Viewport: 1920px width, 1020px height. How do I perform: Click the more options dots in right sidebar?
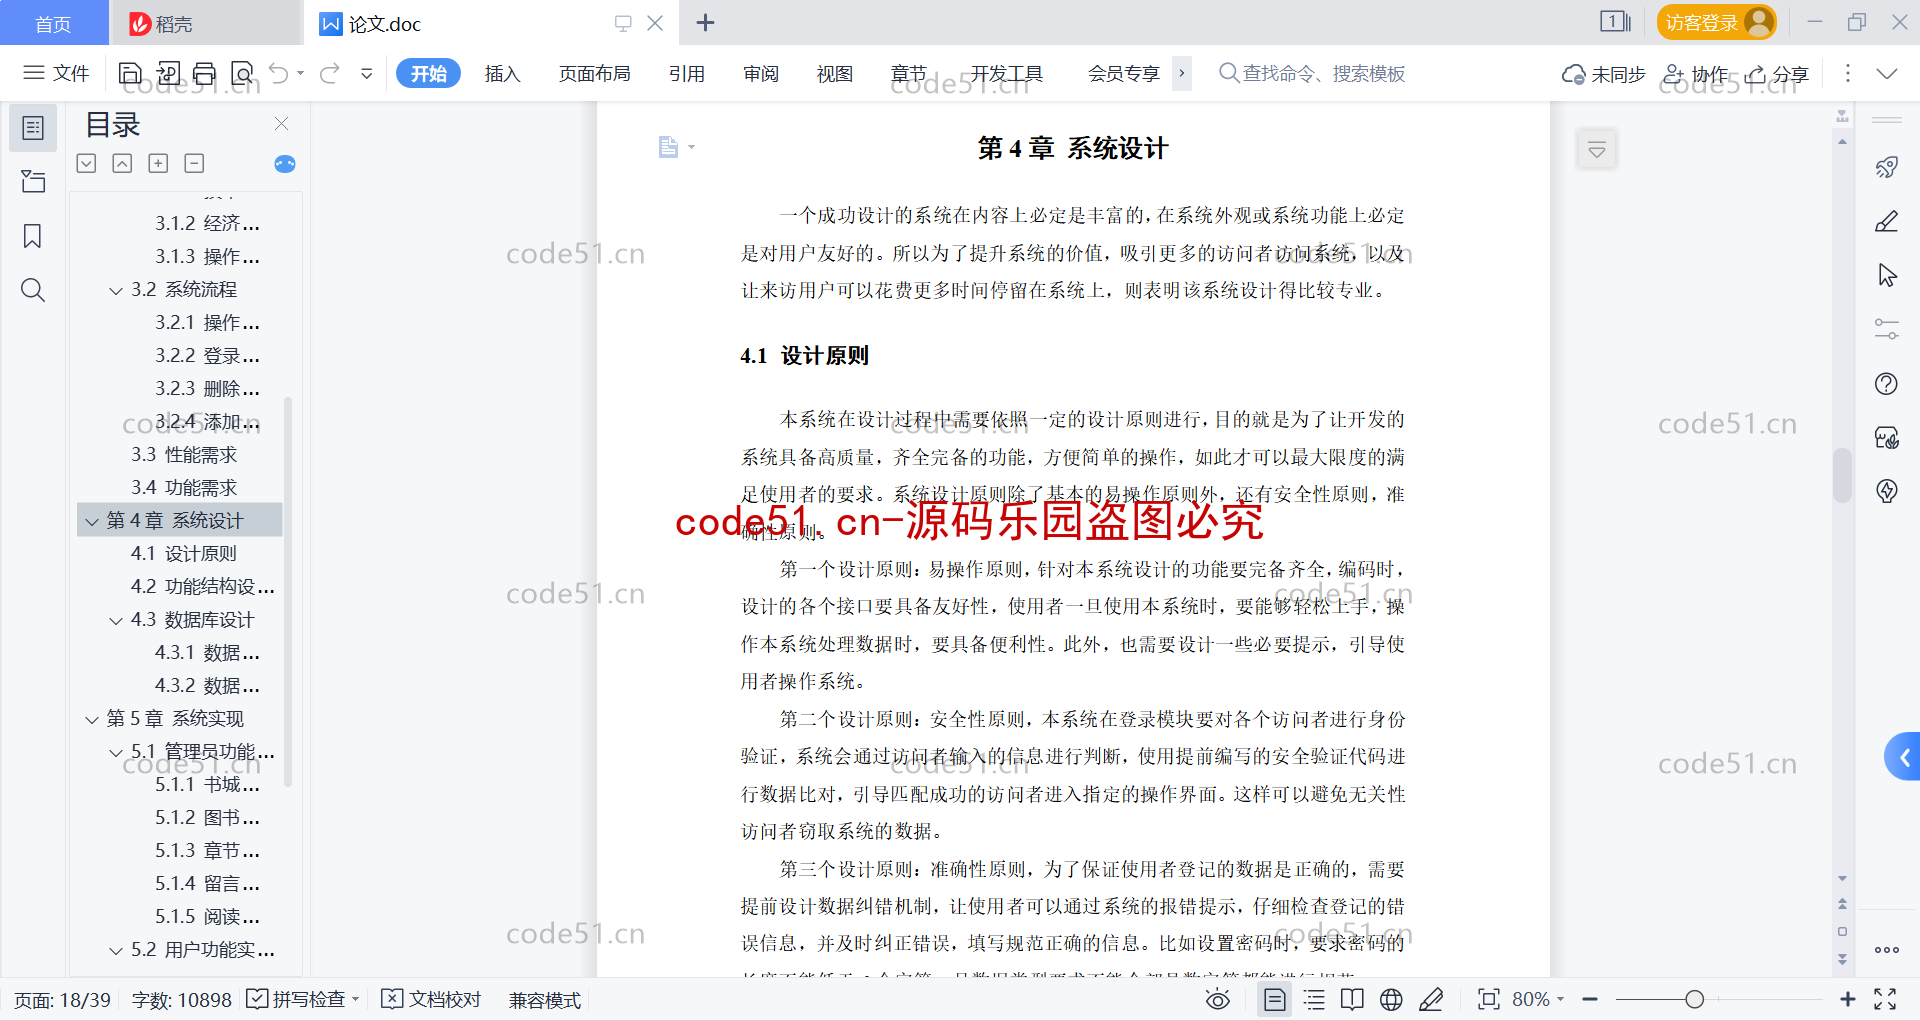point(1887,950)
